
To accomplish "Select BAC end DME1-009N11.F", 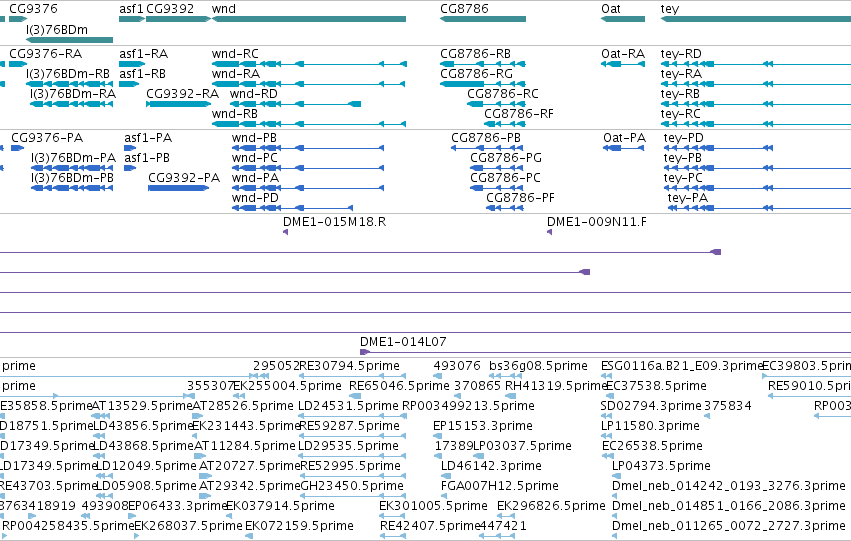I will pyautogui.click(x=596, y=222).
